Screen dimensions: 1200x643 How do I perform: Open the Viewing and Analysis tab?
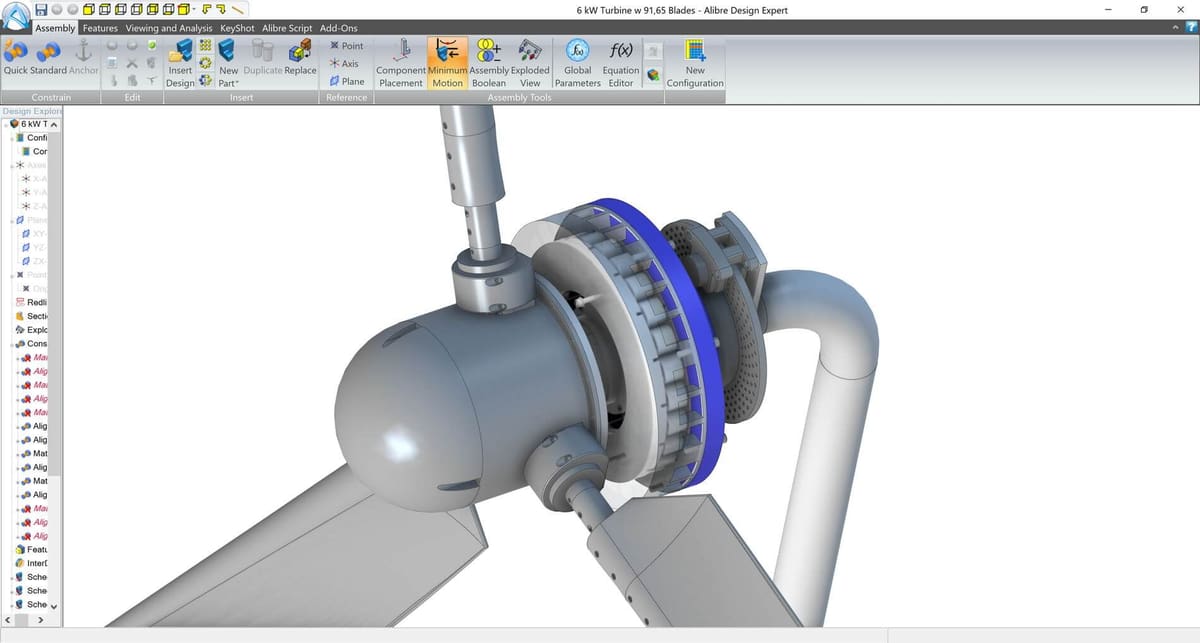coord(169,28)
